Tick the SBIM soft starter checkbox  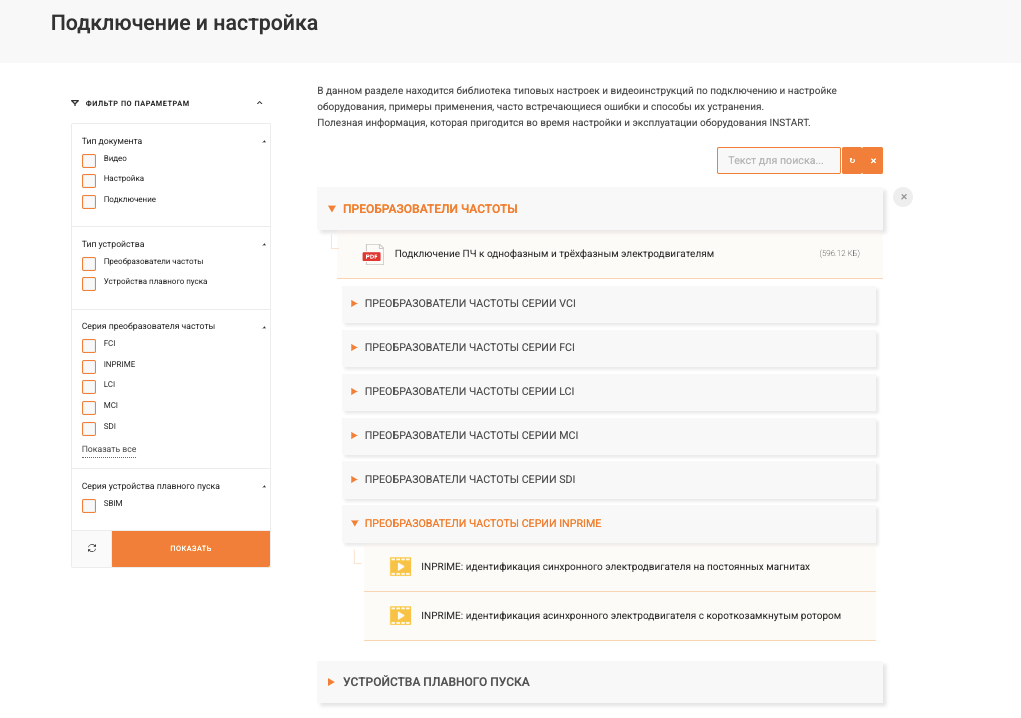(89, 505)
